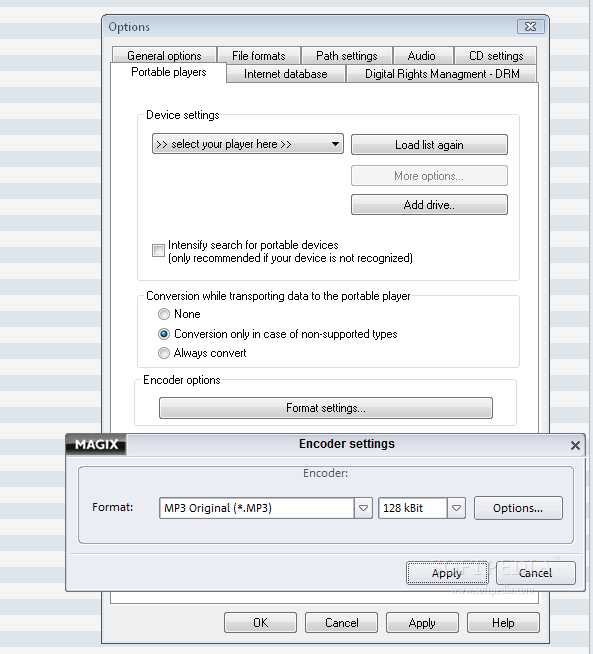Image resolution: width=593 pixels, height=654 pixels.
Task: Click the MAGIX logo in Encoder settings
Action: click(96, 444)
